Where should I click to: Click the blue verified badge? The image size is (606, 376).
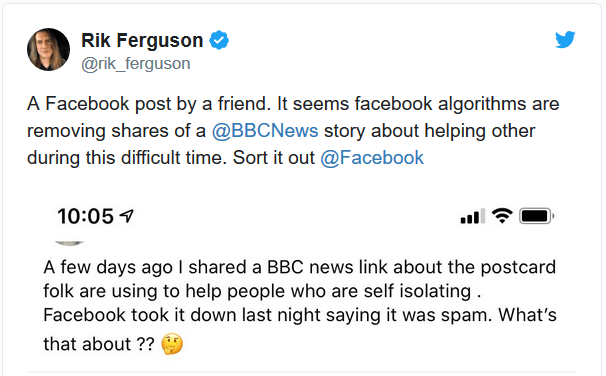[219, 40]
